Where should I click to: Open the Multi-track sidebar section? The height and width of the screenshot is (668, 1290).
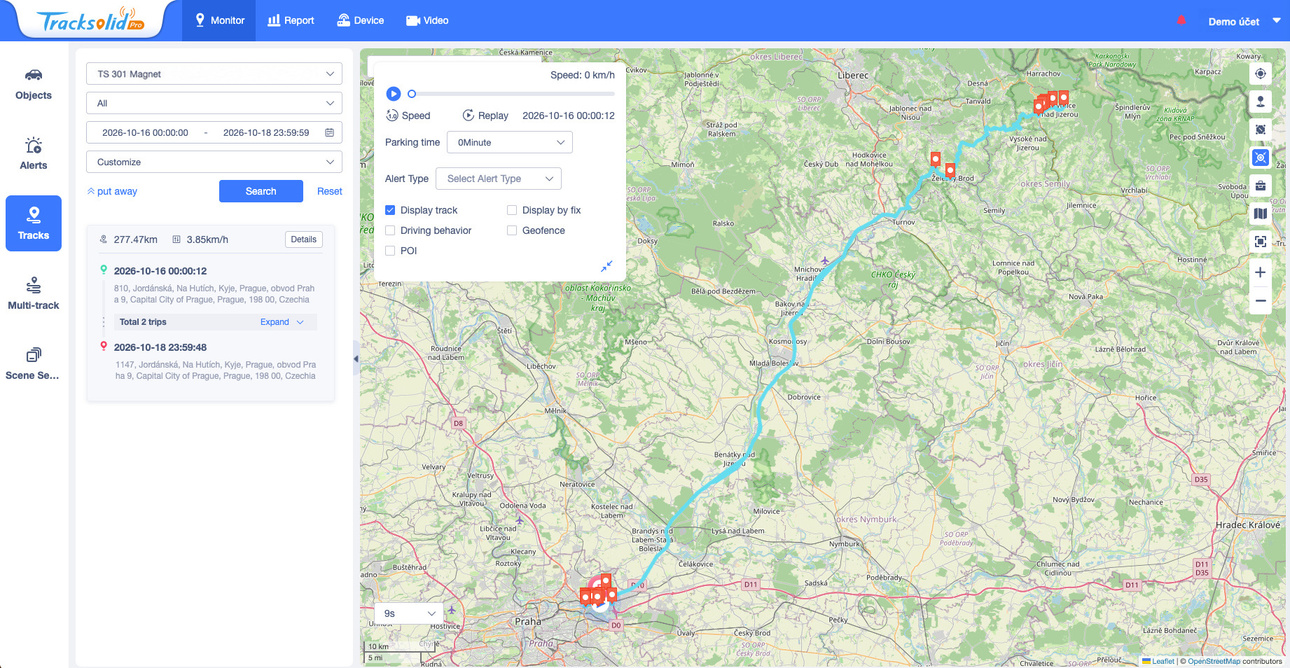click(33, 293)
